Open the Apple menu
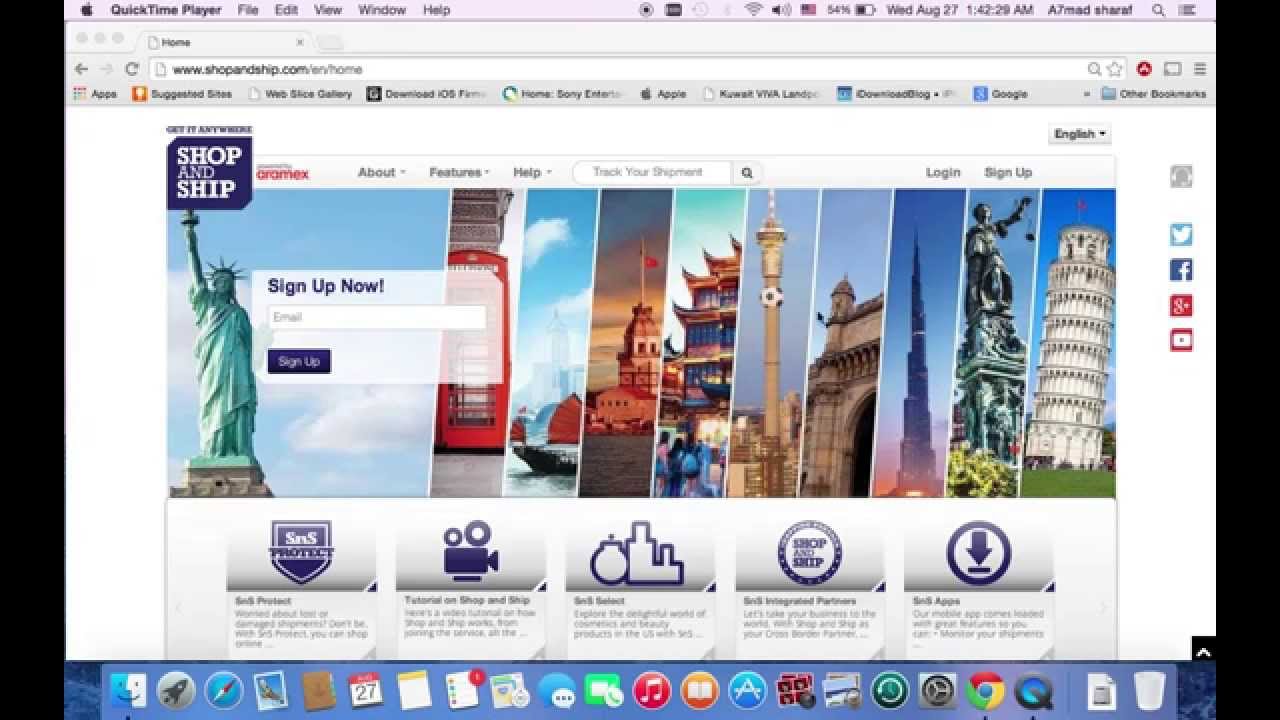 pos(87,10)
